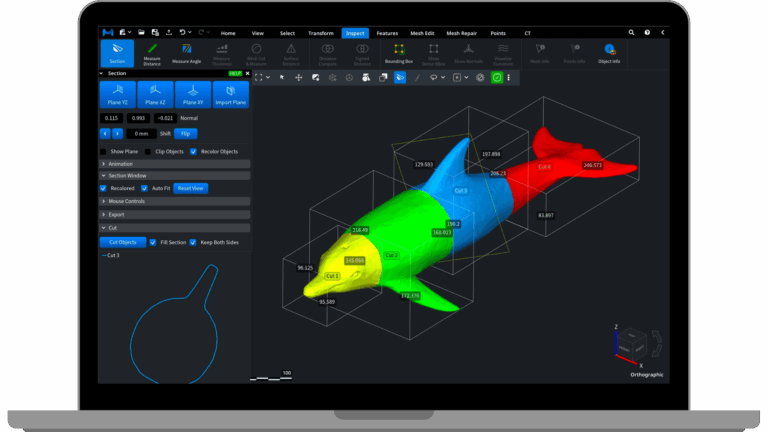Collapse the Cut section

coord(113,227)
